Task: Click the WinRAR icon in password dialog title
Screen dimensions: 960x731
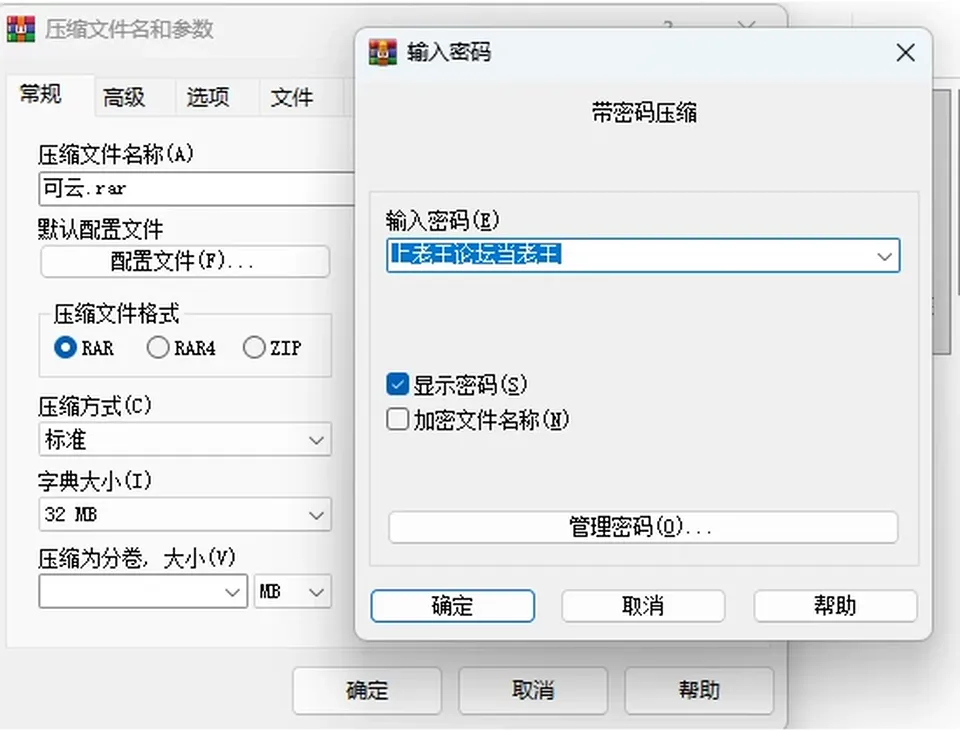Action: click(x=383, y=52)
